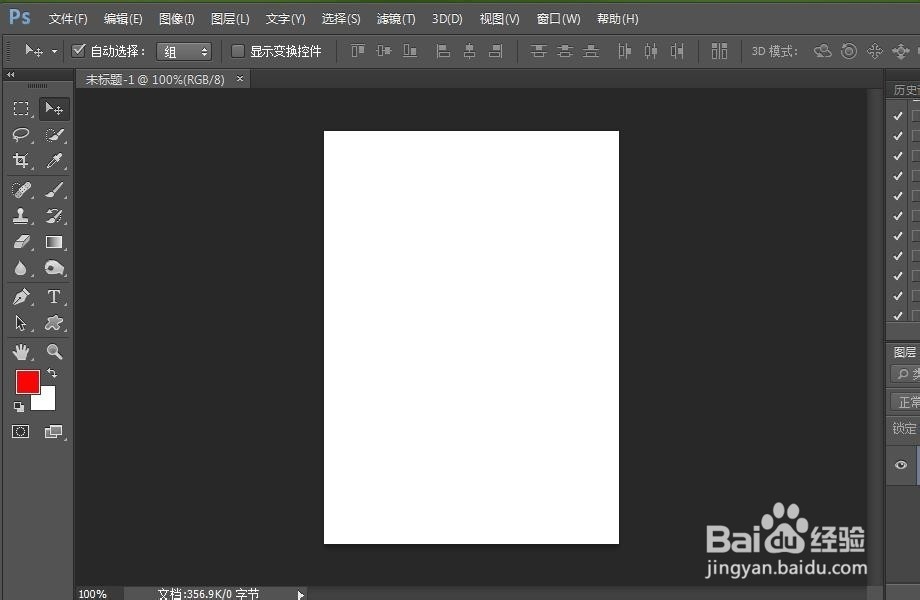The height and width of the screenshot is (600, 920).
Task: Close the 未标题-1 document tab
Action: point(239,78)
